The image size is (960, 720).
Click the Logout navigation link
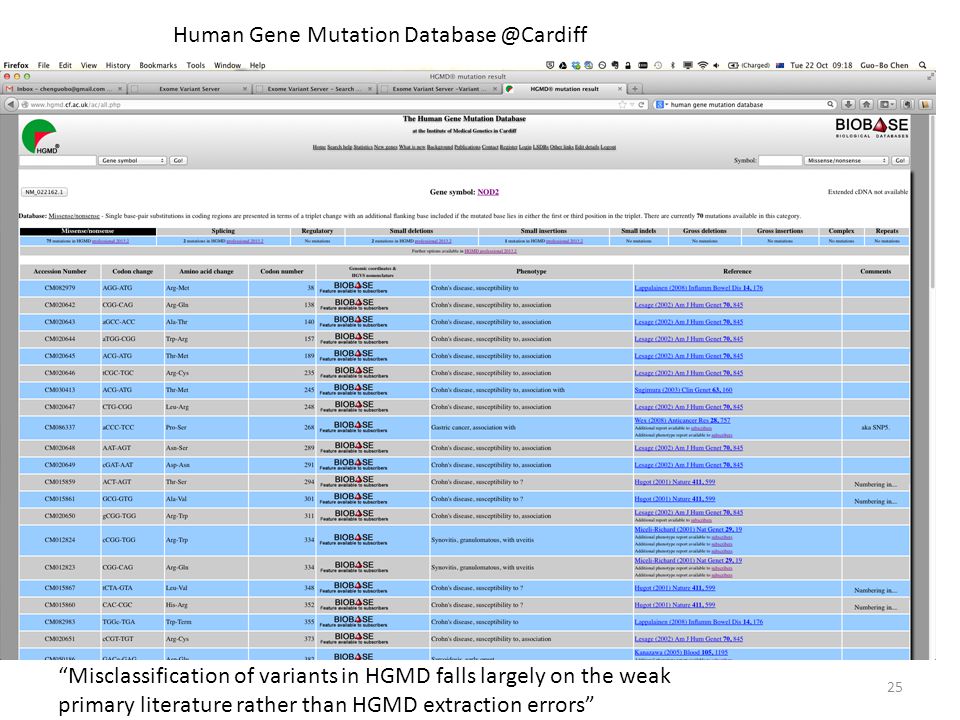608,147
